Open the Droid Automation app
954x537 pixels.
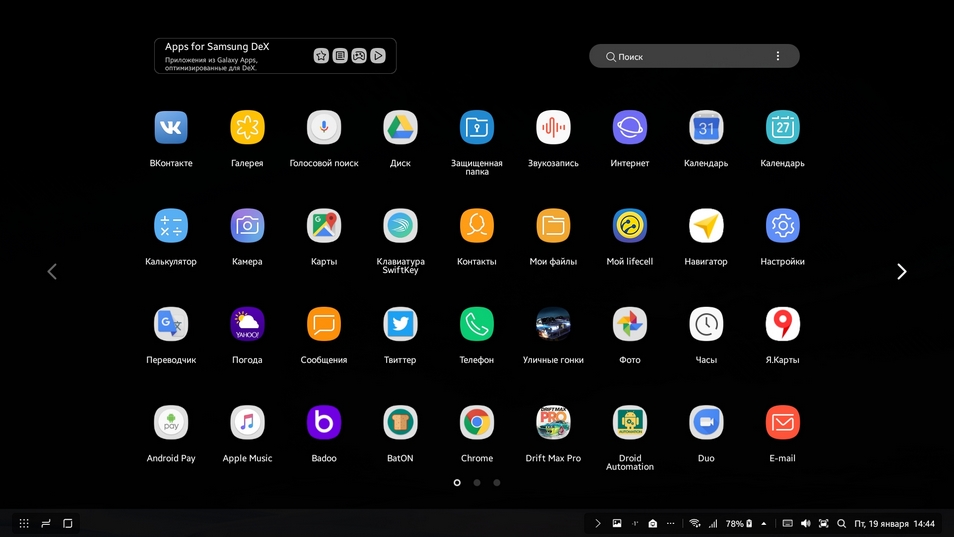630,422
